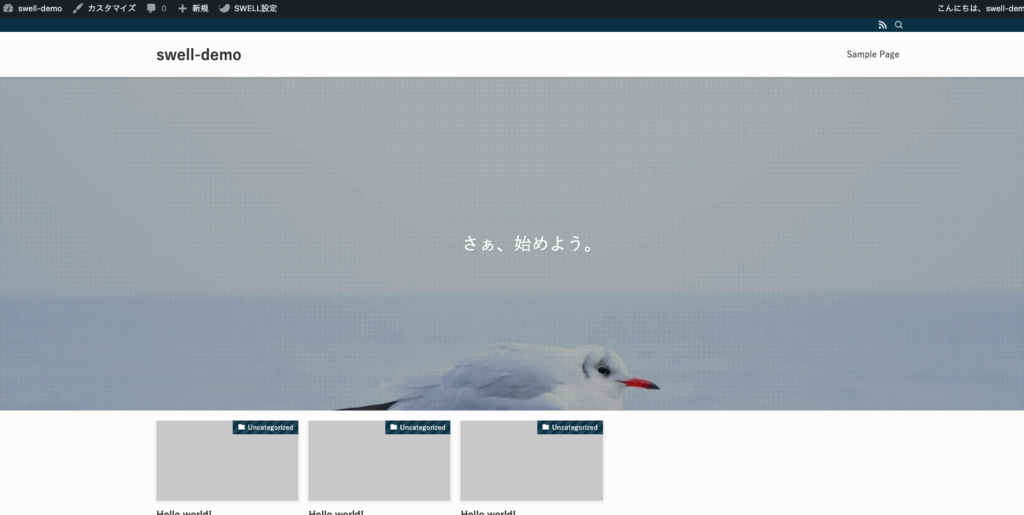Click the swell-demo site title
1024x515 pixels.
point(198,55)
